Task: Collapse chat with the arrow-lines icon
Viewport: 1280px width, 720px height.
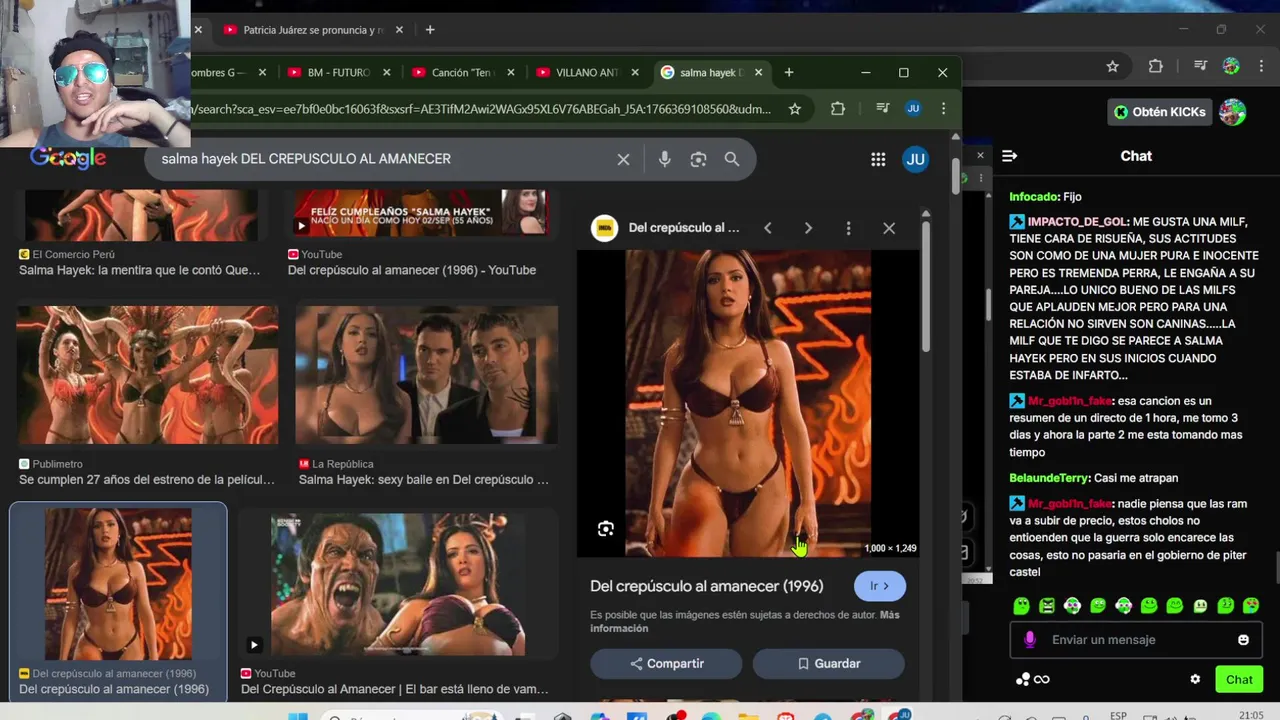Action: pos(1009,156)
